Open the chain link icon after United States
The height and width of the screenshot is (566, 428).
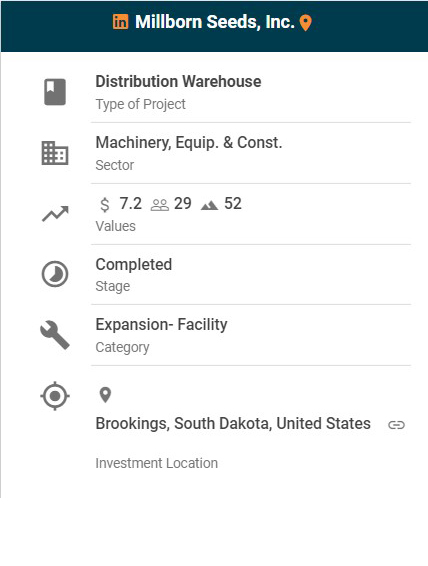tap(396, 425)
